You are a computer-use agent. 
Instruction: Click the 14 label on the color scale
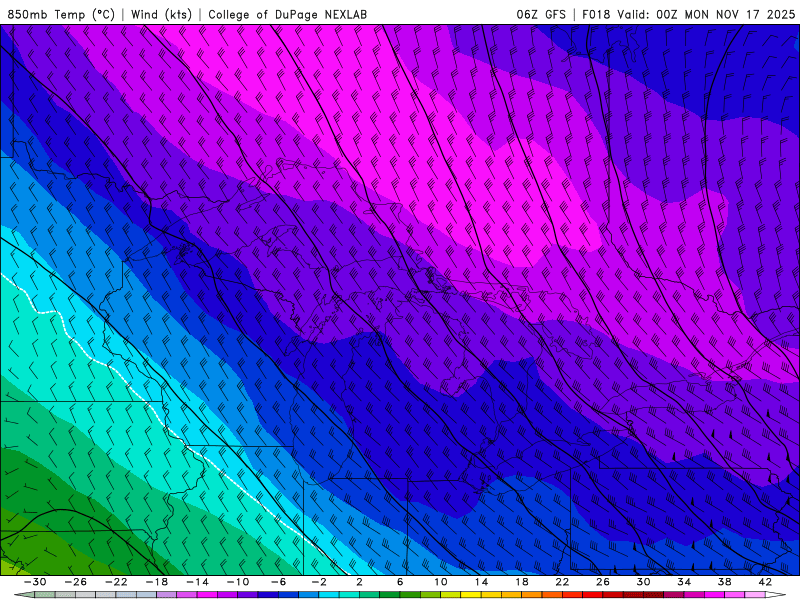pos(481,582)
